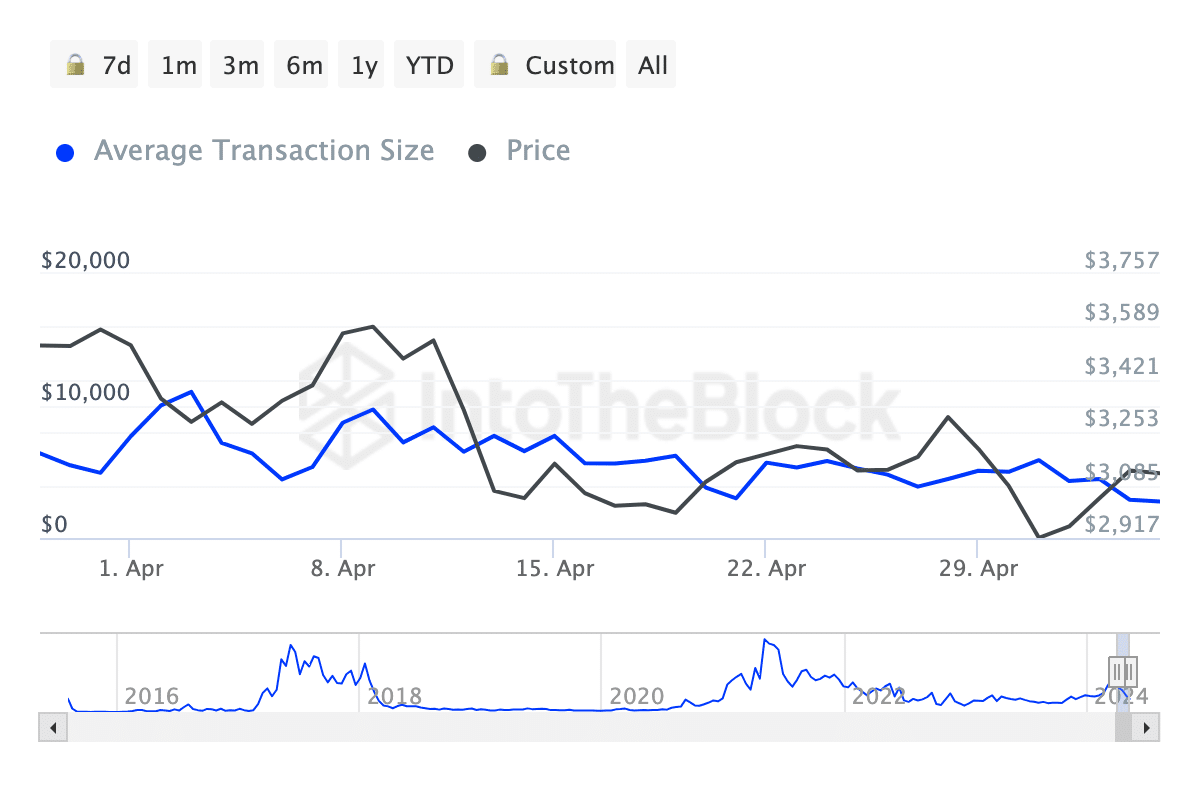Show All historical data

click(x=653, y=66)
